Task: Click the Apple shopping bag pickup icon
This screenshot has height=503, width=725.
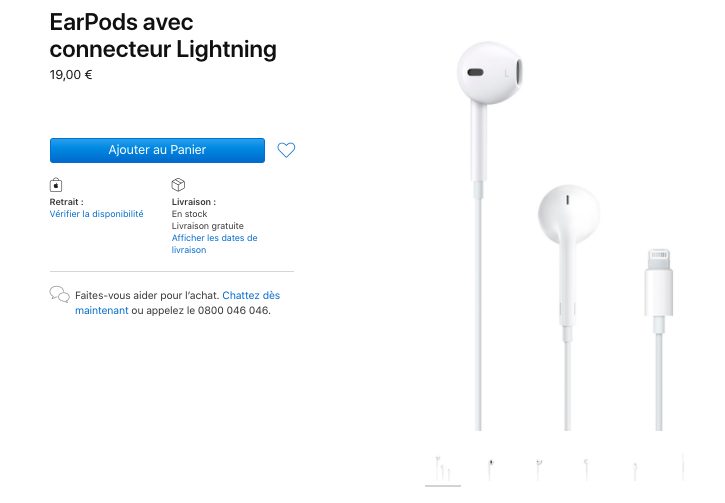Action: 56,185
